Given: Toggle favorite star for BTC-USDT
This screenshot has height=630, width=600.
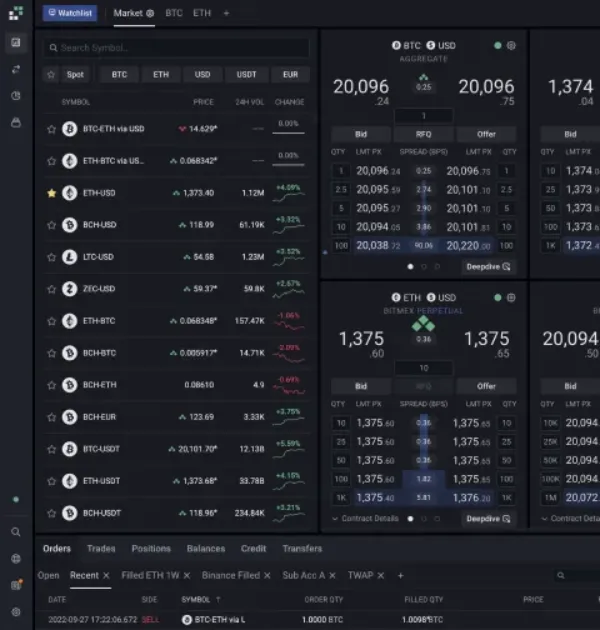Looking at the screenshot, I should pos(51,449).
